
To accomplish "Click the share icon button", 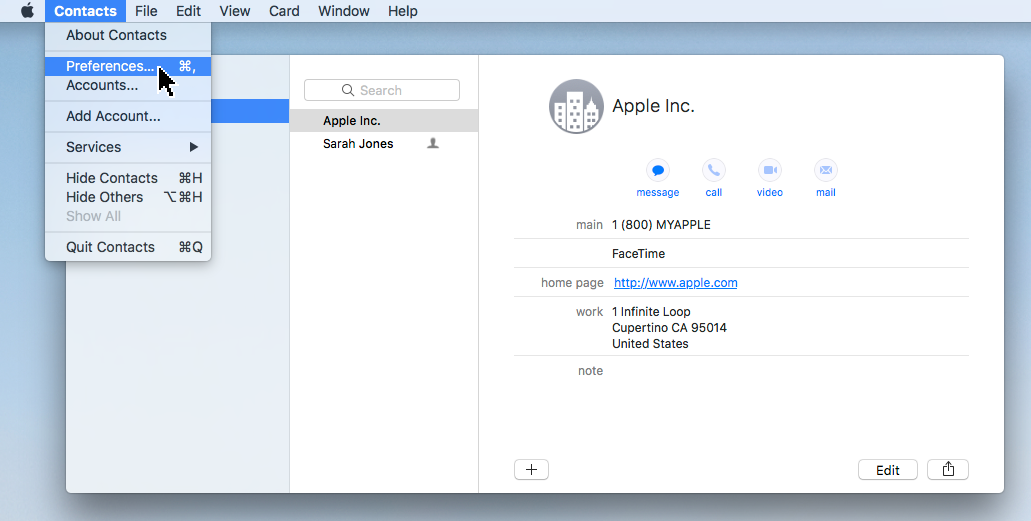I will [x=948, y=470].
